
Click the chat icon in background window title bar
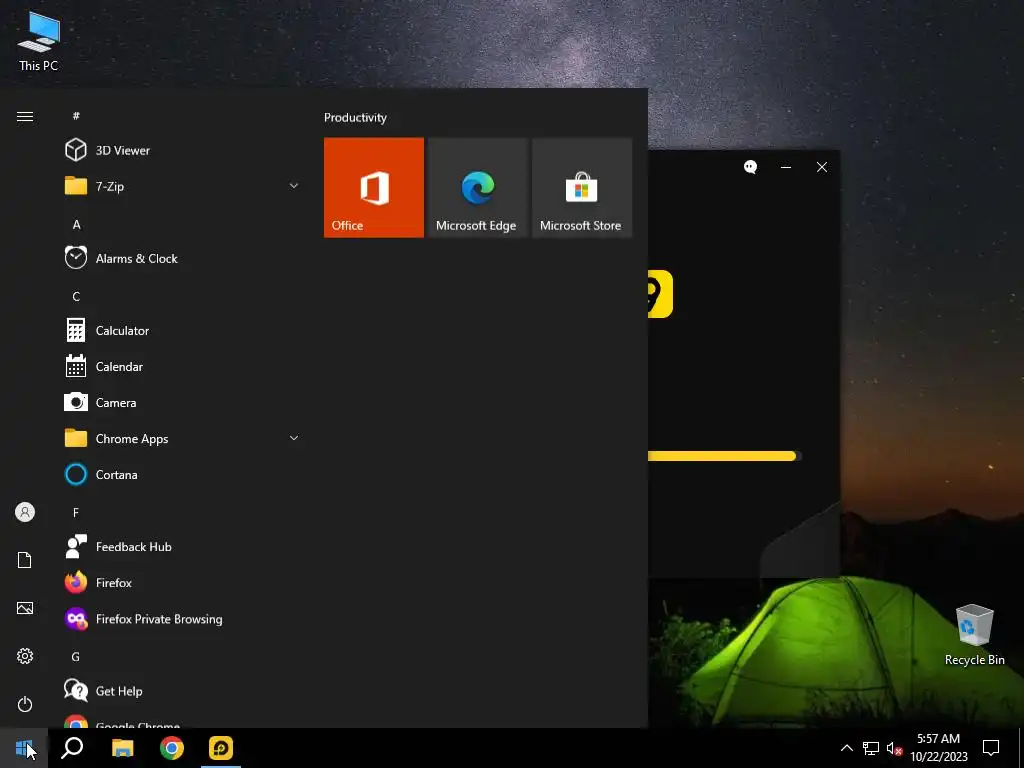coord(750,167)
